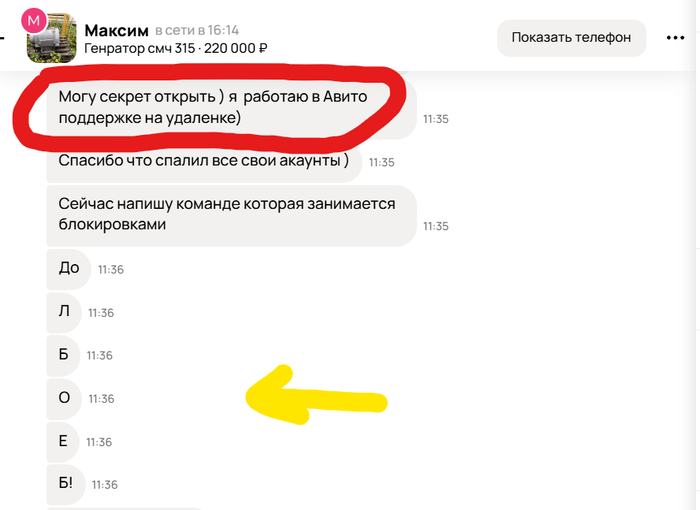Click the pink M avatar badge
Viewport: 700px width, 510px height.
33,21
